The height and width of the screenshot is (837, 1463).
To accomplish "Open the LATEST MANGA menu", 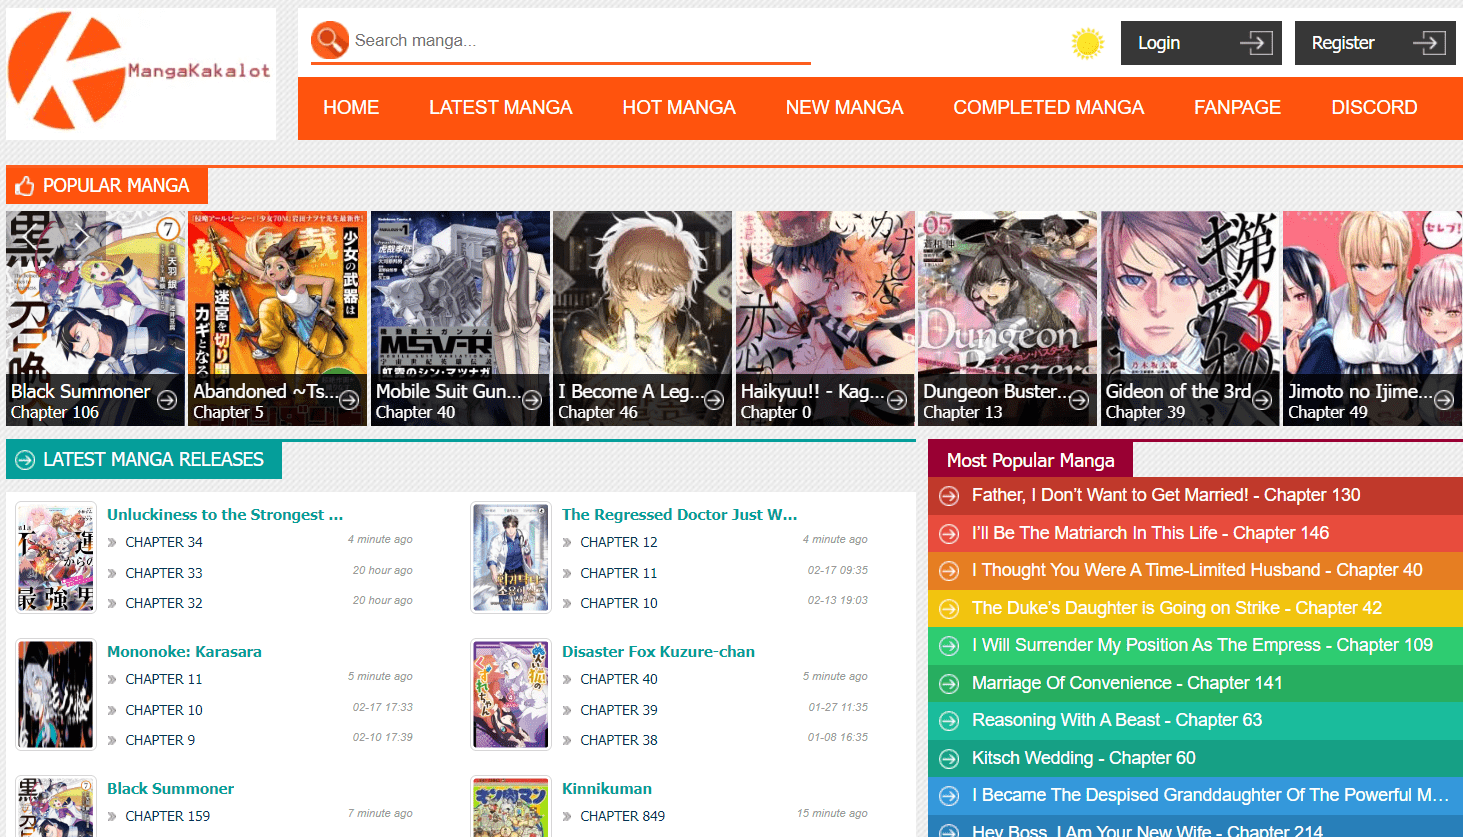I will (500, 107).
